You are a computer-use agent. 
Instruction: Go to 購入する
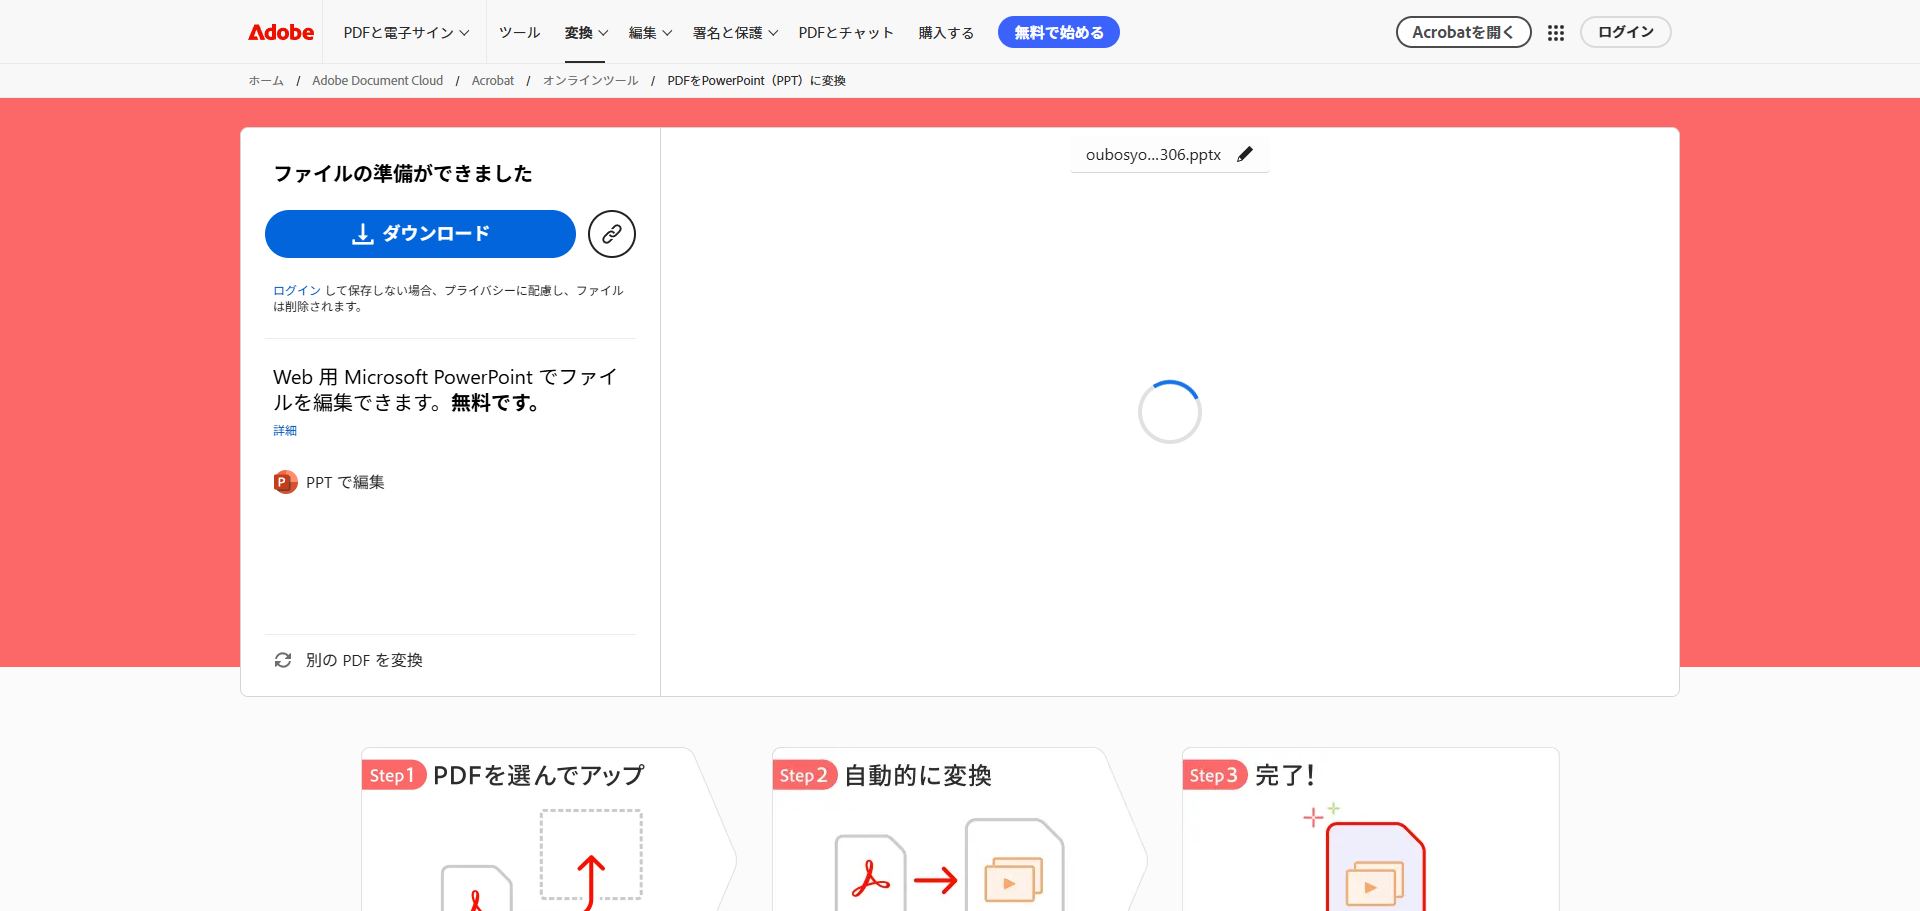point(946,33)
